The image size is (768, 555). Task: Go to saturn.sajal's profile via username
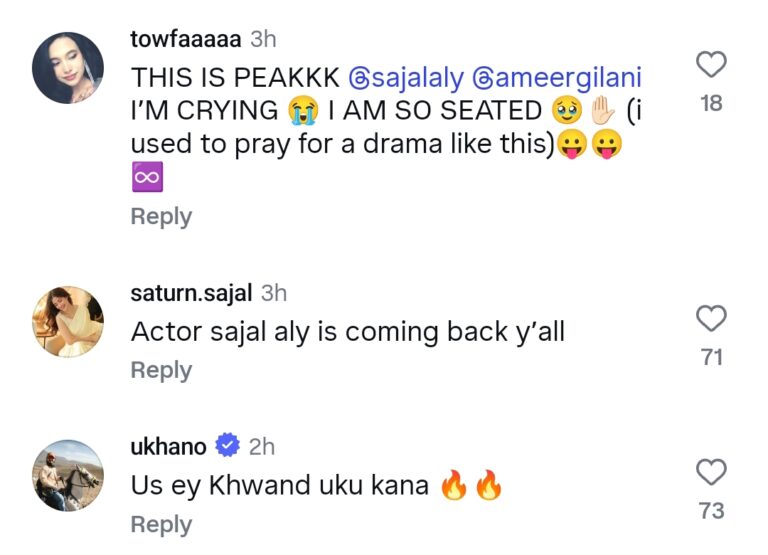[x=191, y=293]
